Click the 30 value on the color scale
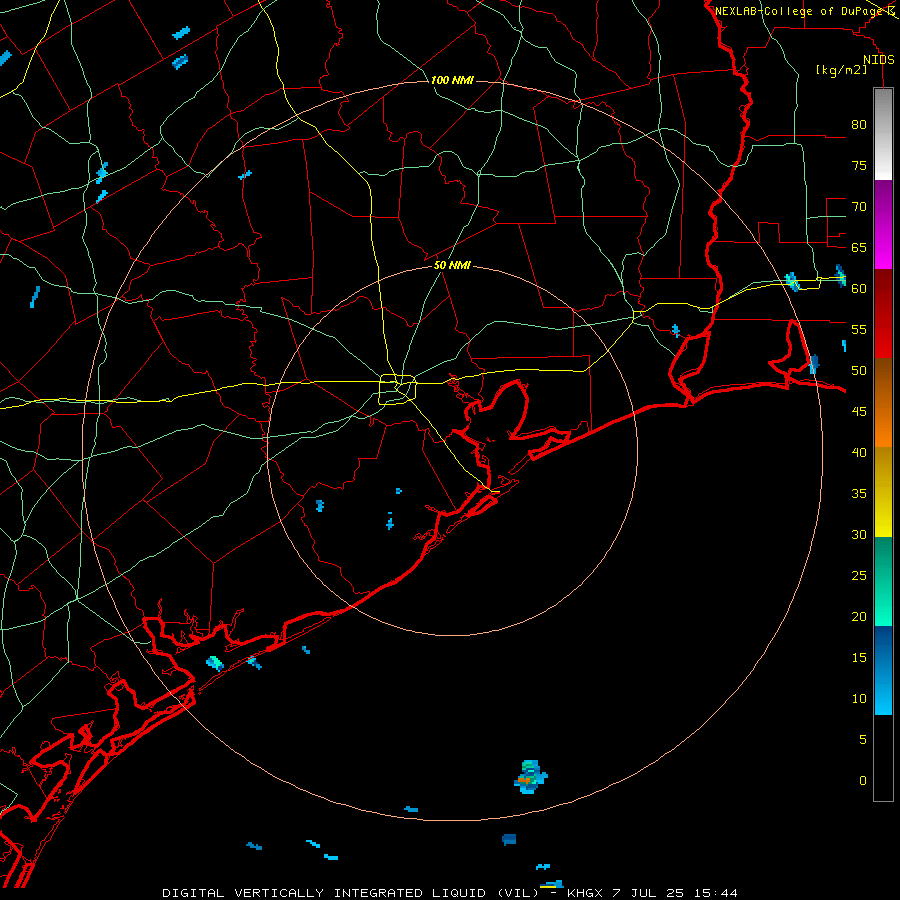The height and width of the screenshot is (900, 900). 859,534
